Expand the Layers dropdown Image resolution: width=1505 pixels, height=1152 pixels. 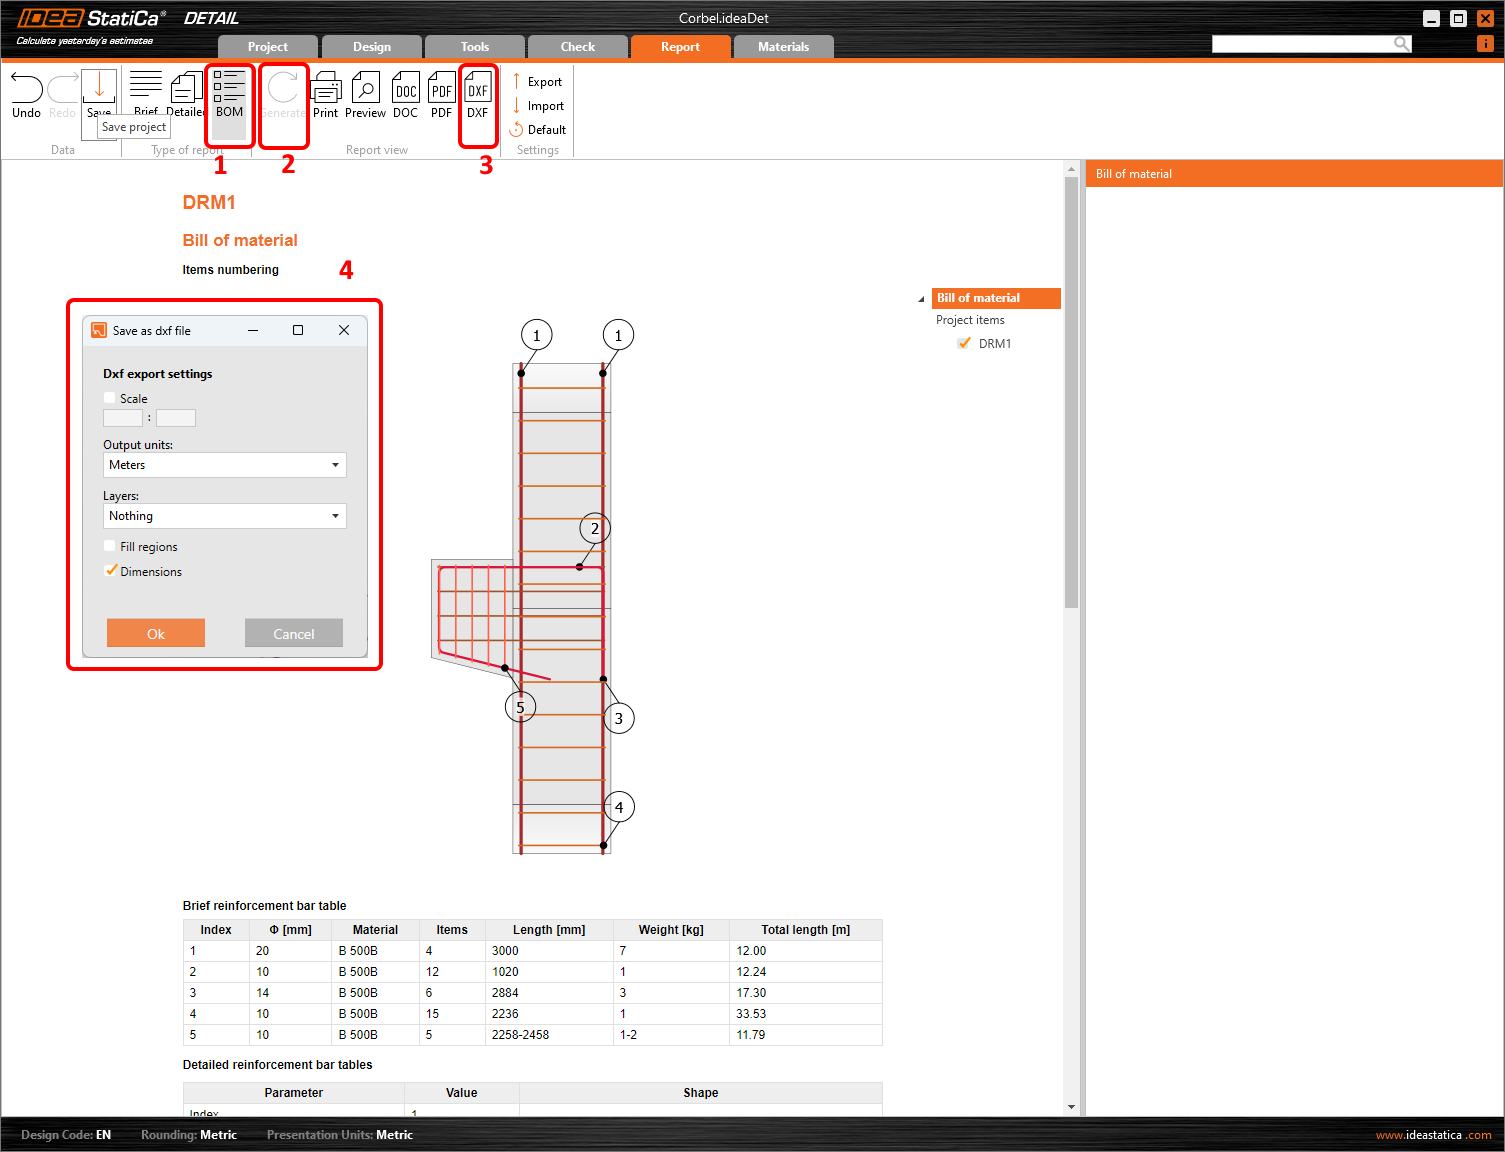coord(225,516)
